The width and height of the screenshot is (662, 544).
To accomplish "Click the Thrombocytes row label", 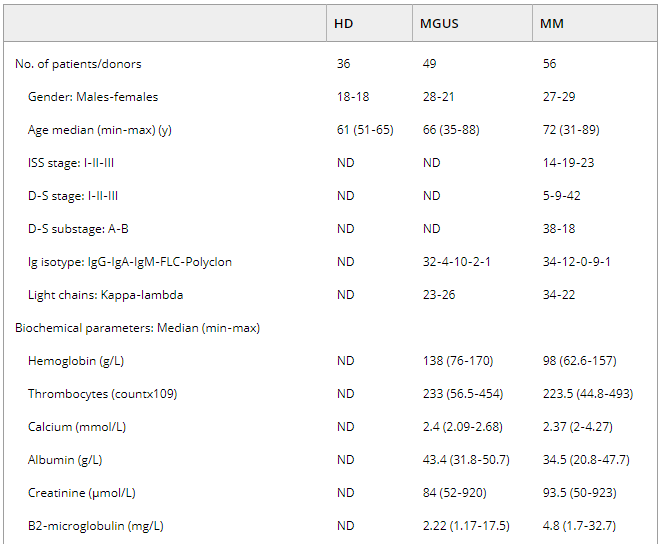I will point(103,394).
